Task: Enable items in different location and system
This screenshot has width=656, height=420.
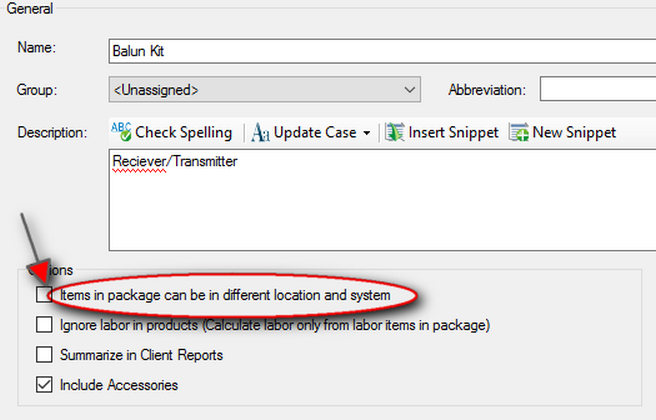Action: tap(44, 295)
